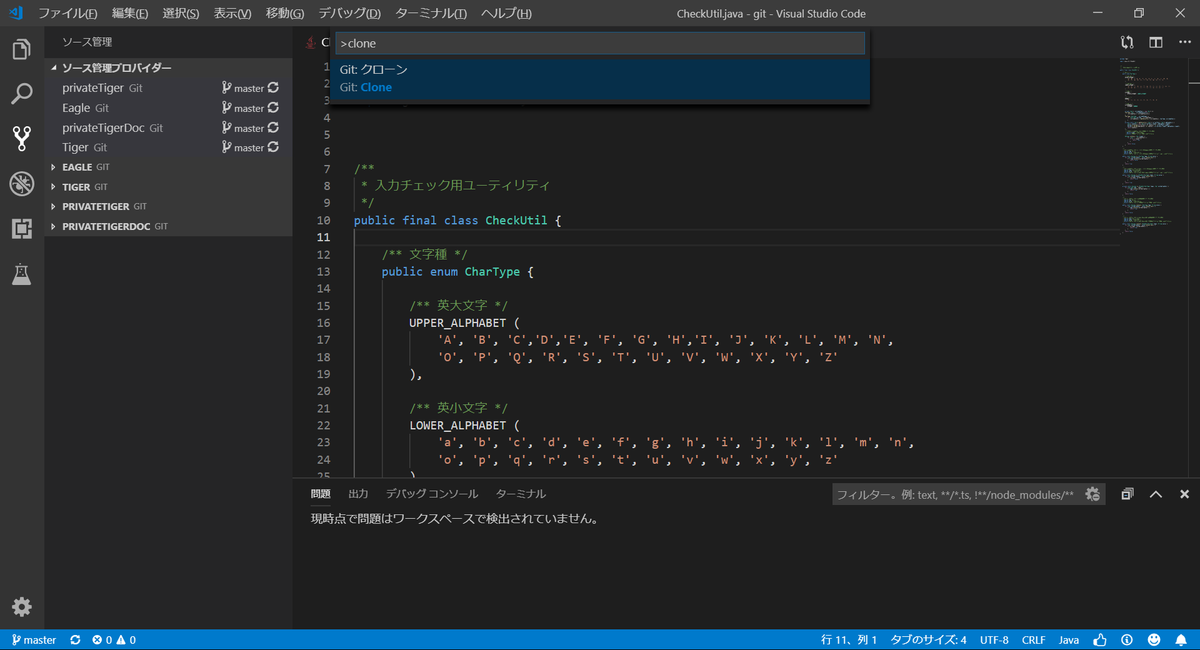Screen dimensions: 1200x650
Task: Open the デバッグ(D) menu
Action: click(x=350, y=14)
